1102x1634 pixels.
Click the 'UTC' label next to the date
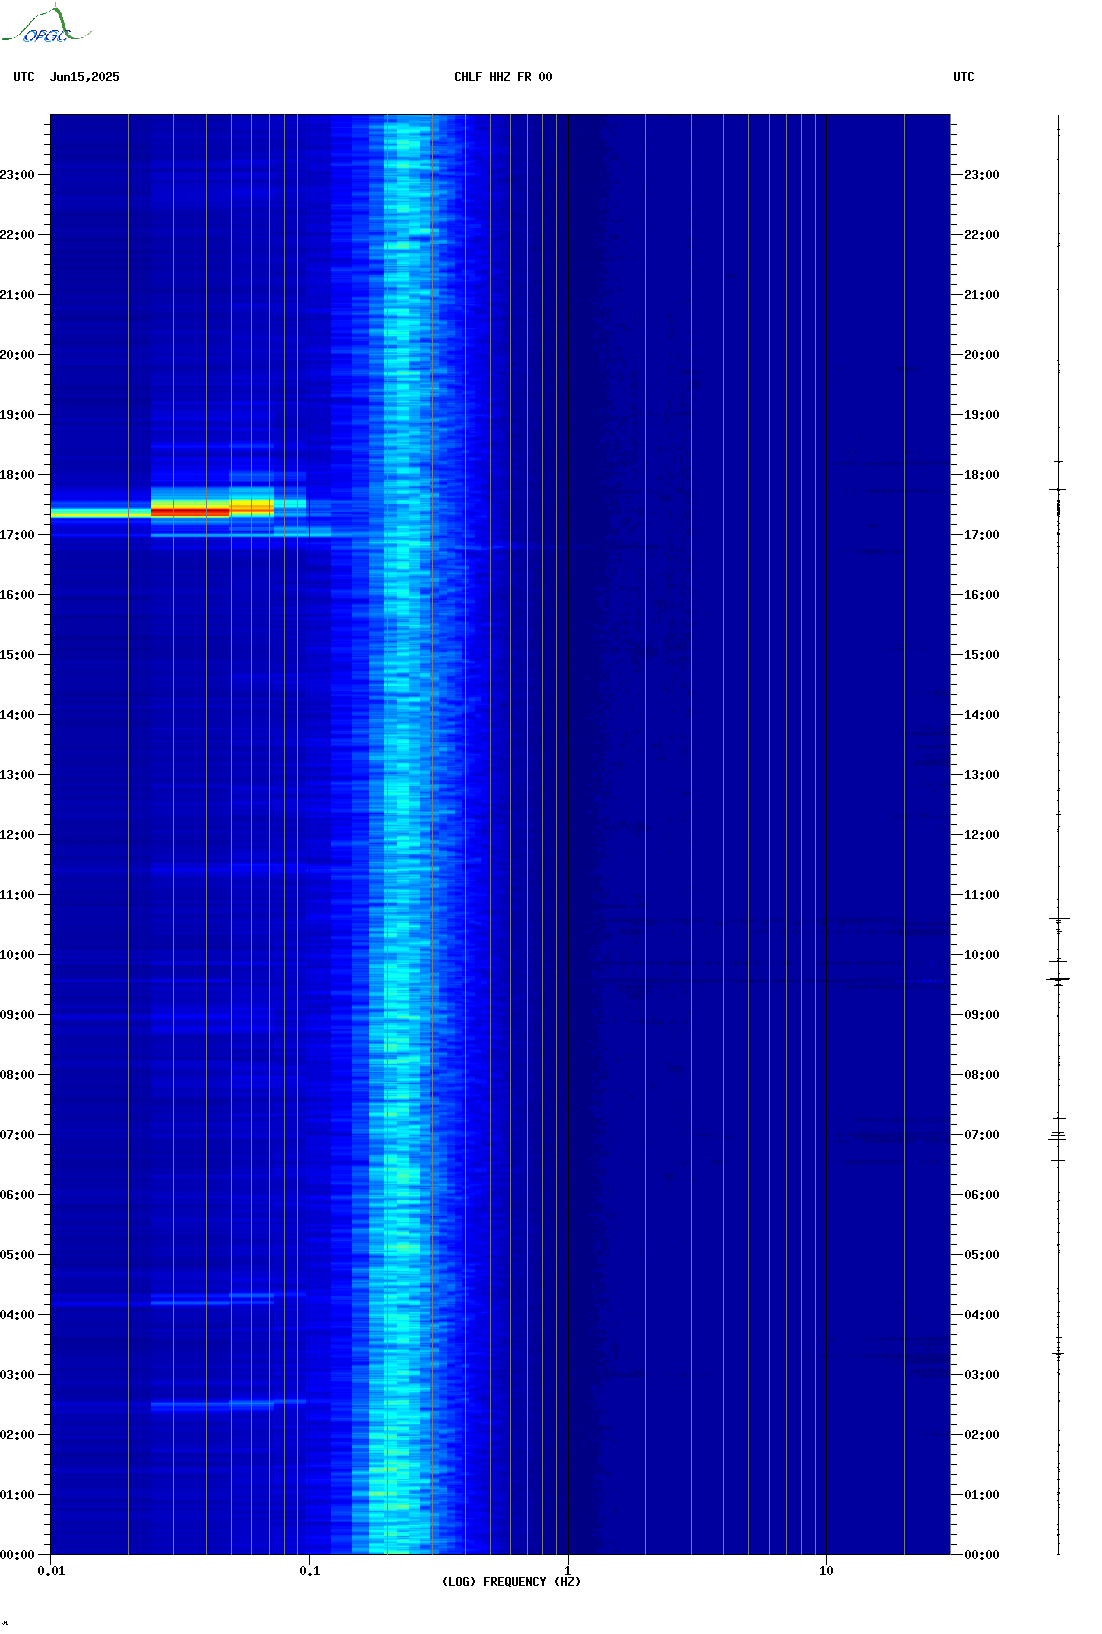[x=24, y=77]
